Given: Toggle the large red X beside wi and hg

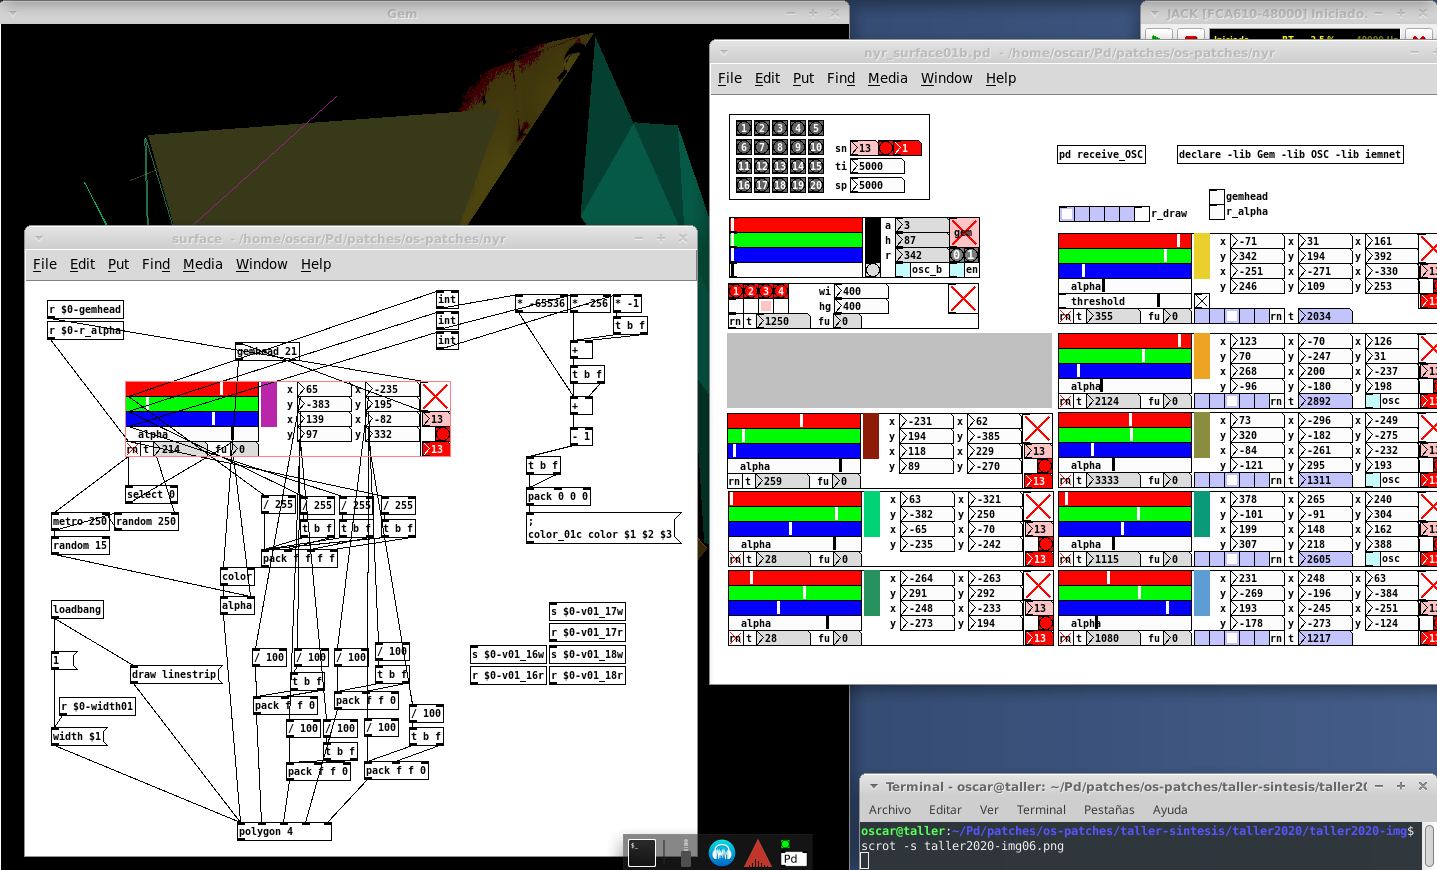Looking at the screenshot, I should 963,298.
